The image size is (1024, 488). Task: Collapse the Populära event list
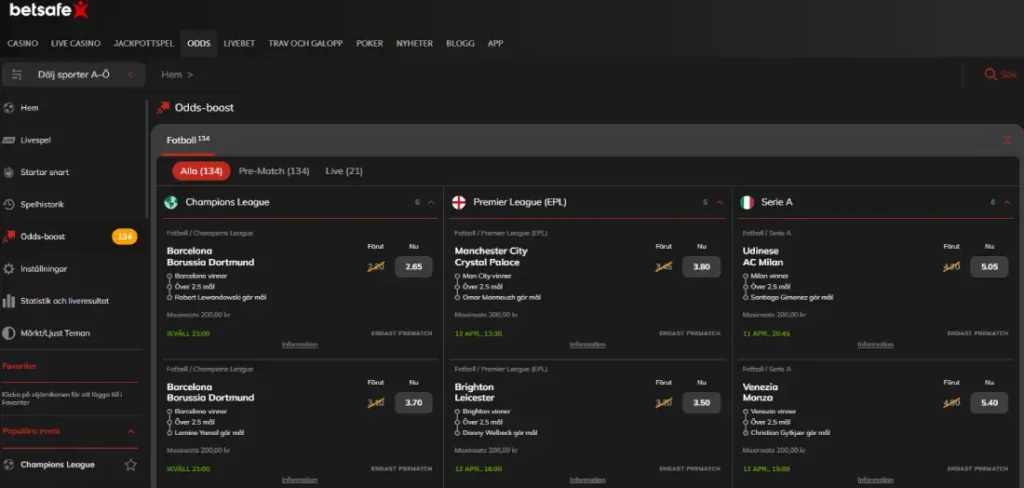pyautogui.click(x=130, y=431)
